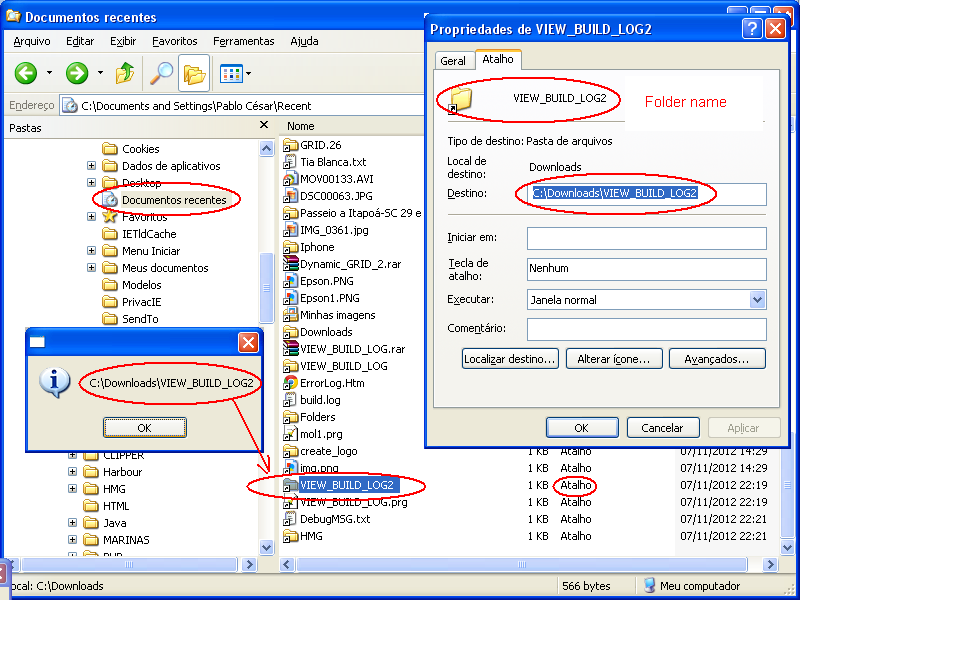Viewport: 960px width, 650px height.
Task: Expand the Meus documentos tree node
Action: [92, 268]
